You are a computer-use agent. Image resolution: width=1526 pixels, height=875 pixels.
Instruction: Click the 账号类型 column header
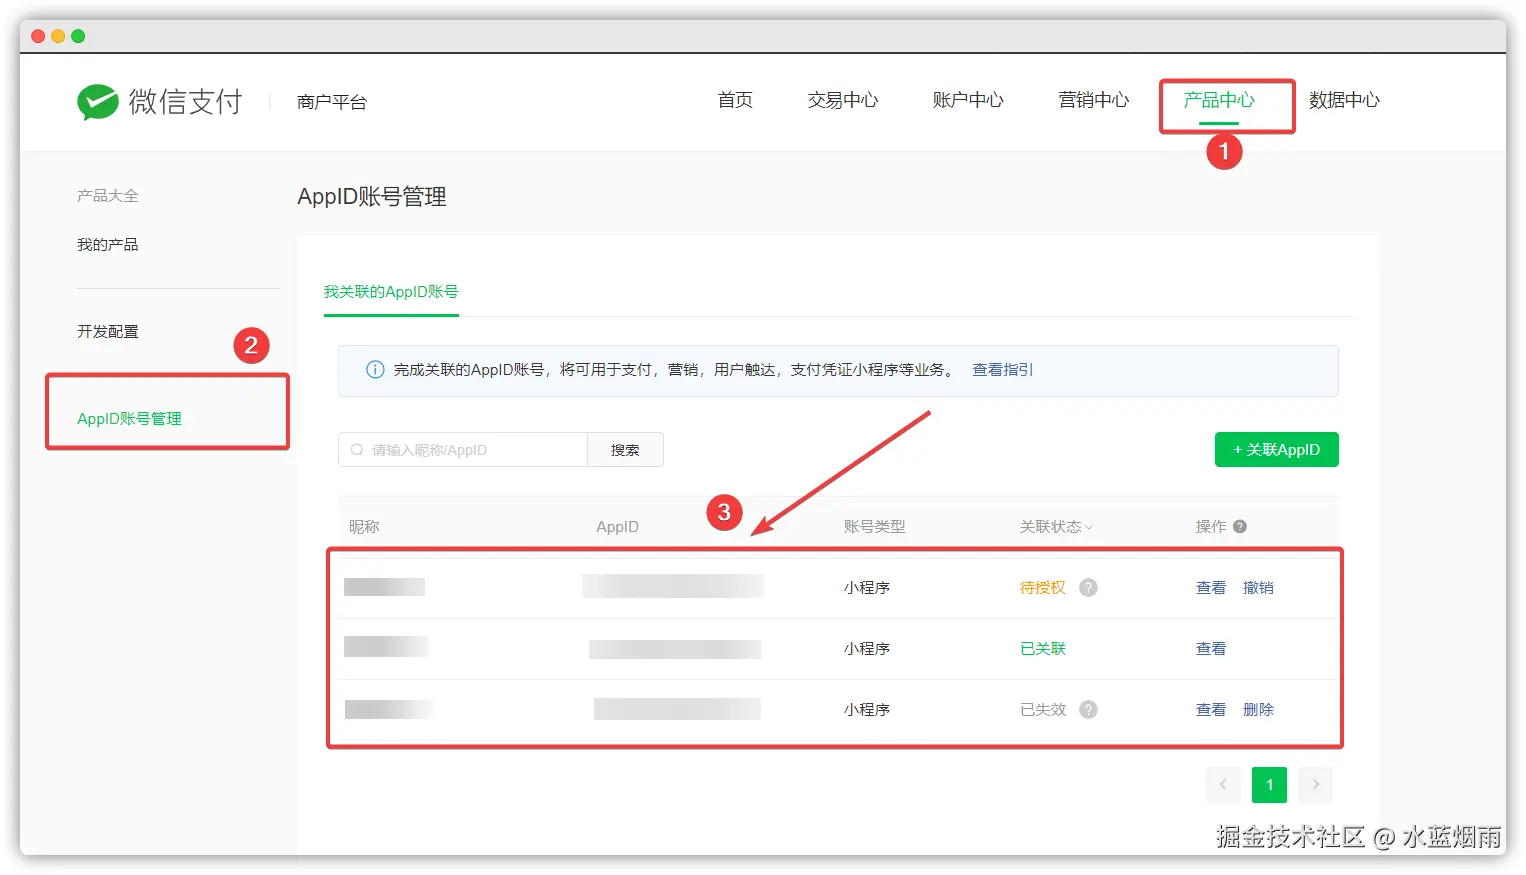click(874, 527)
